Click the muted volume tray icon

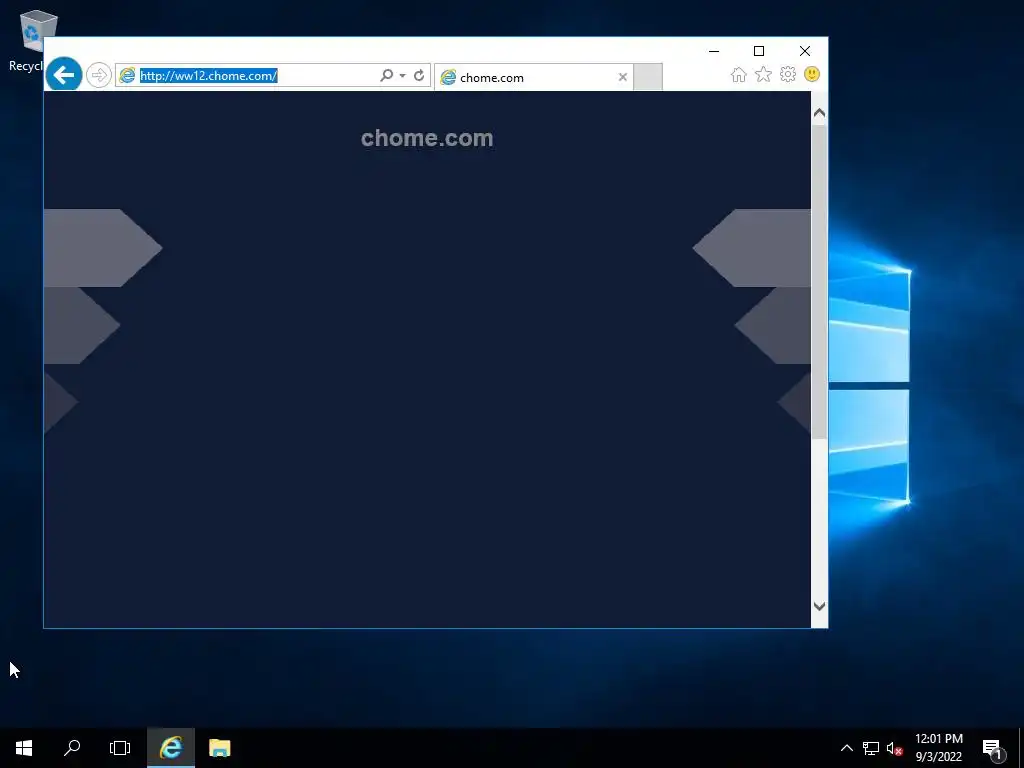click(x=894, y=748)
